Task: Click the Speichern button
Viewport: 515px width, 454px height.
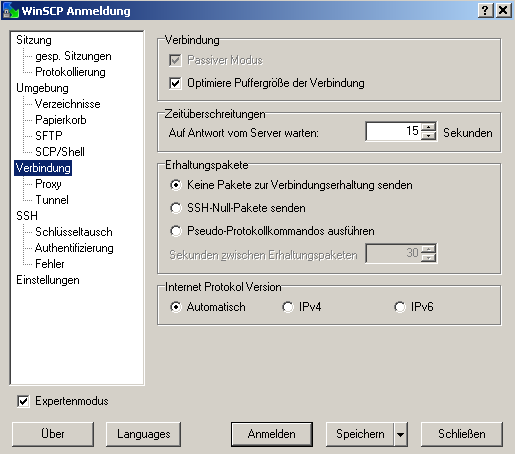Action: pos(360,434)
